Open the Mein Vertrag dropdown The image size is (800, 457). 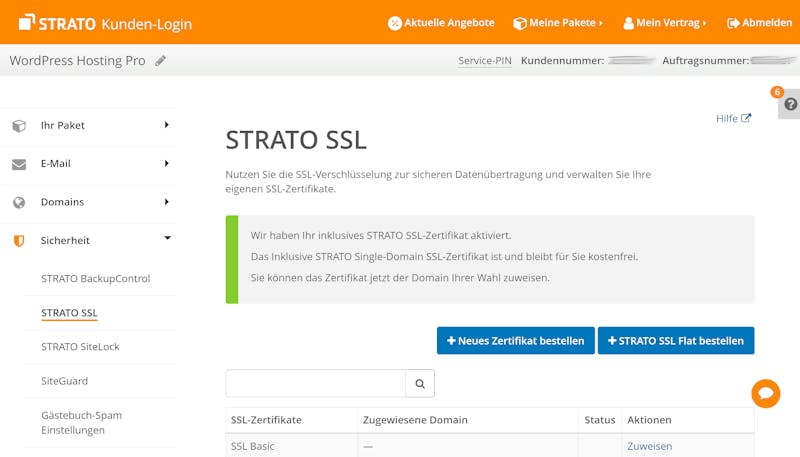[x=665, y=23]
